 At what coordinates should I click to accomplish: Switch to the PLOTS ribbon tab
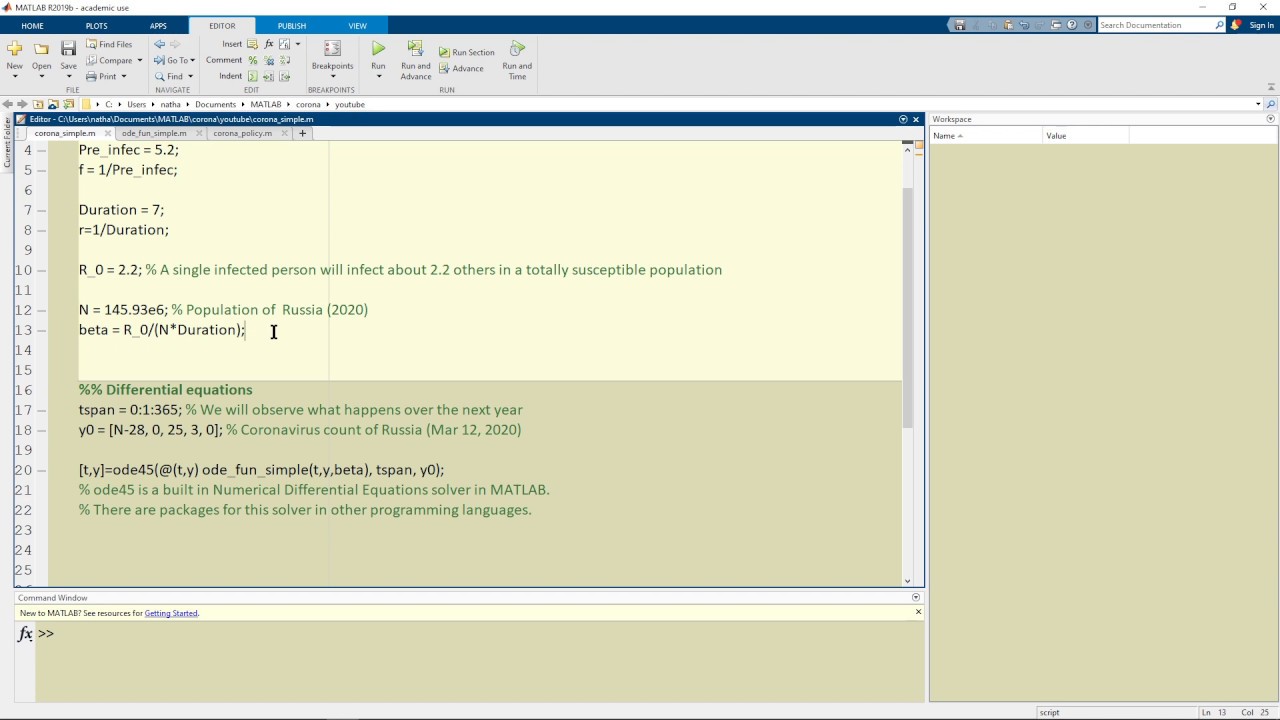point(96,26)
